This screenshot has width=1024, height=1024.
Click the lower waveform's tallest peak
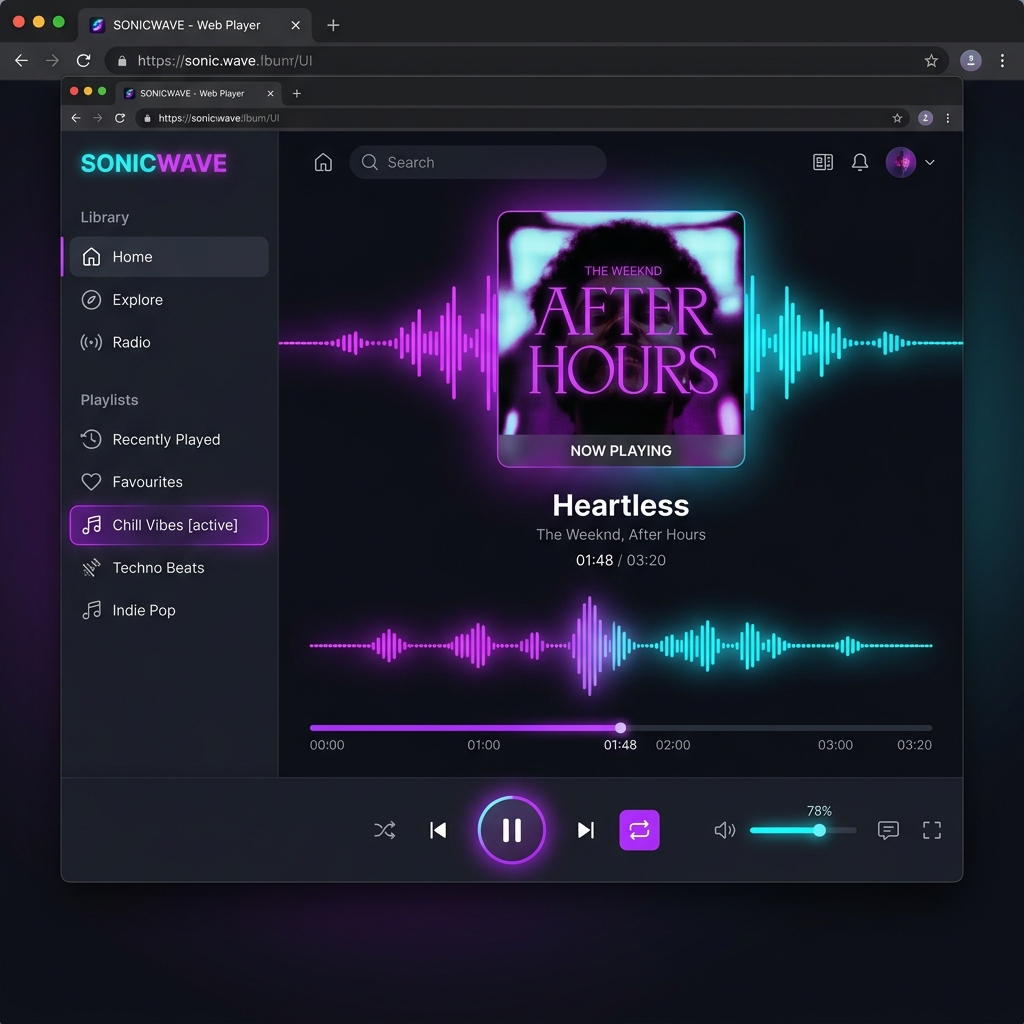[589, 645]
